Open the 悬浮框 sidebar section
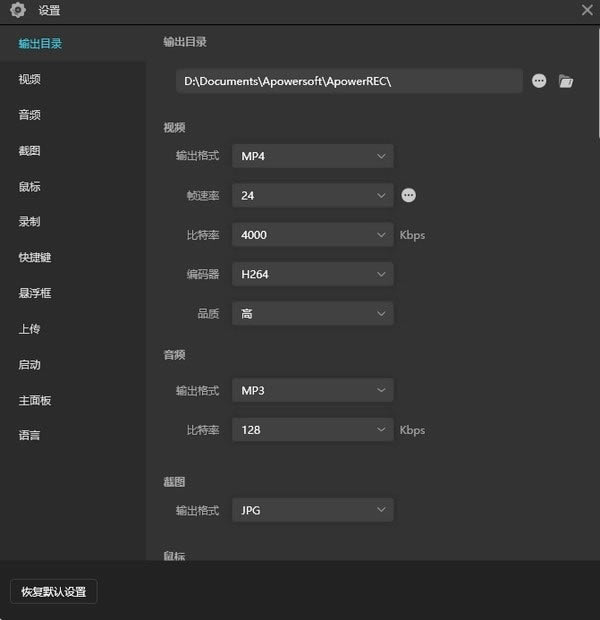Image resolution: width=600 pixels, height=620 pixels. [x=34, y=293]
